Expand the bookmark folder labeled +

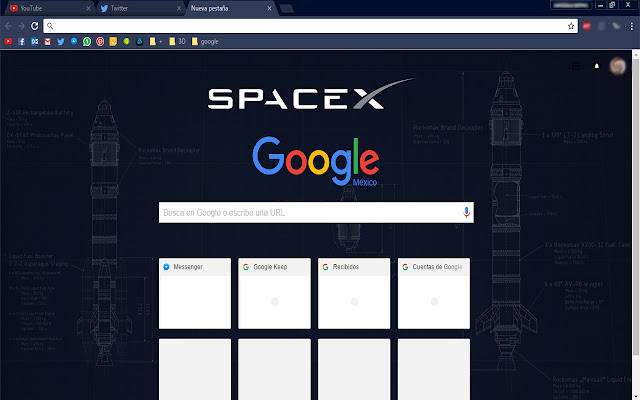156,41
